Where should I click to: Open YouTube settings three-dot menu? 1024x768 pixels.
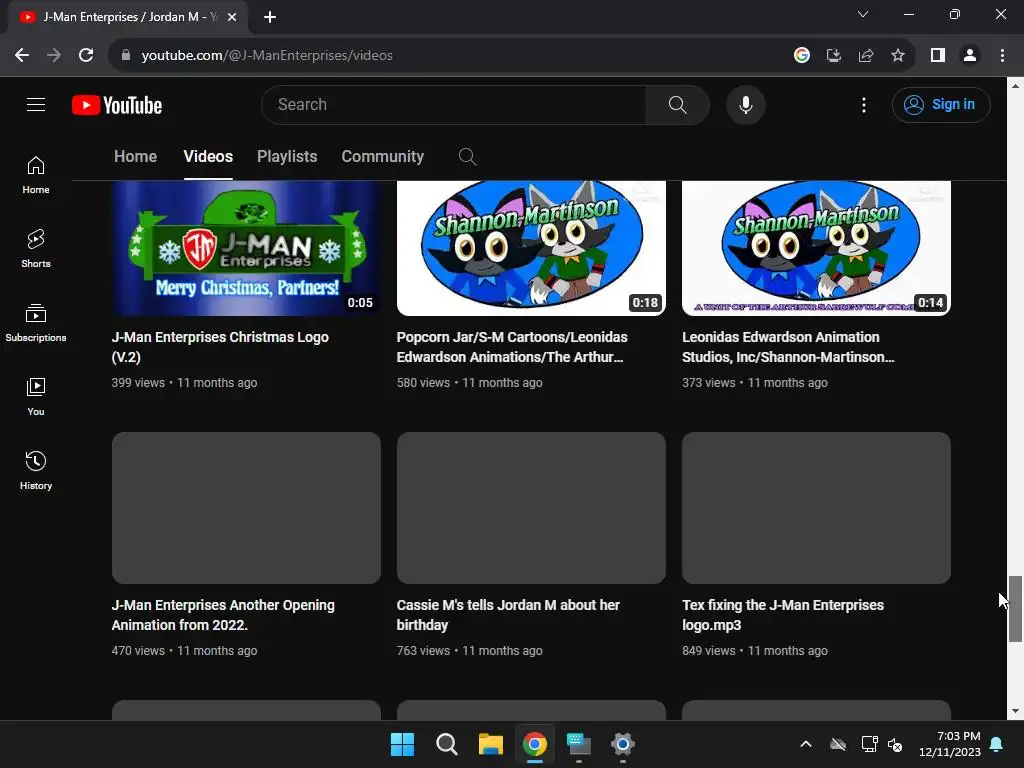tap(863, 105)
